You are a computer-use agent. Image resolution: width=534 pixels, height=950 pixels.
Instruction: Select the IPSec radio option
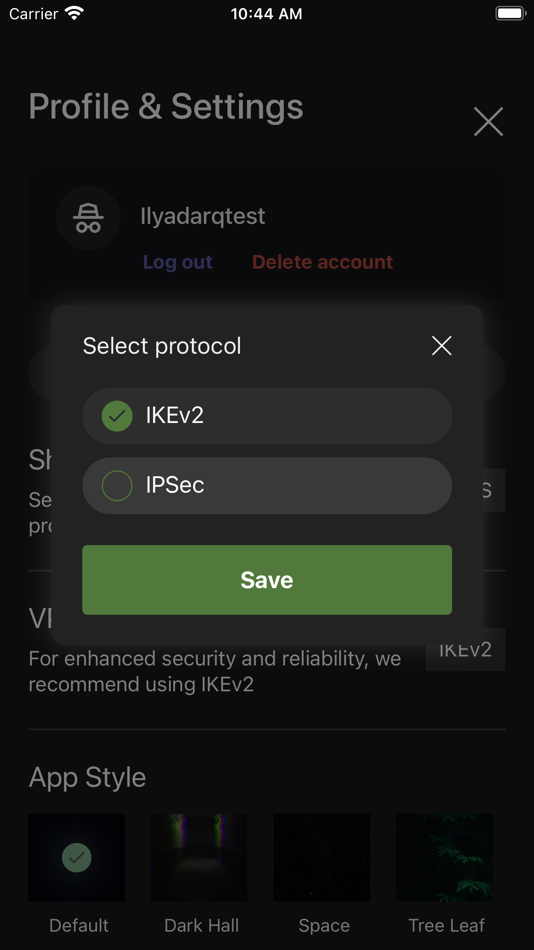(267, 485)
